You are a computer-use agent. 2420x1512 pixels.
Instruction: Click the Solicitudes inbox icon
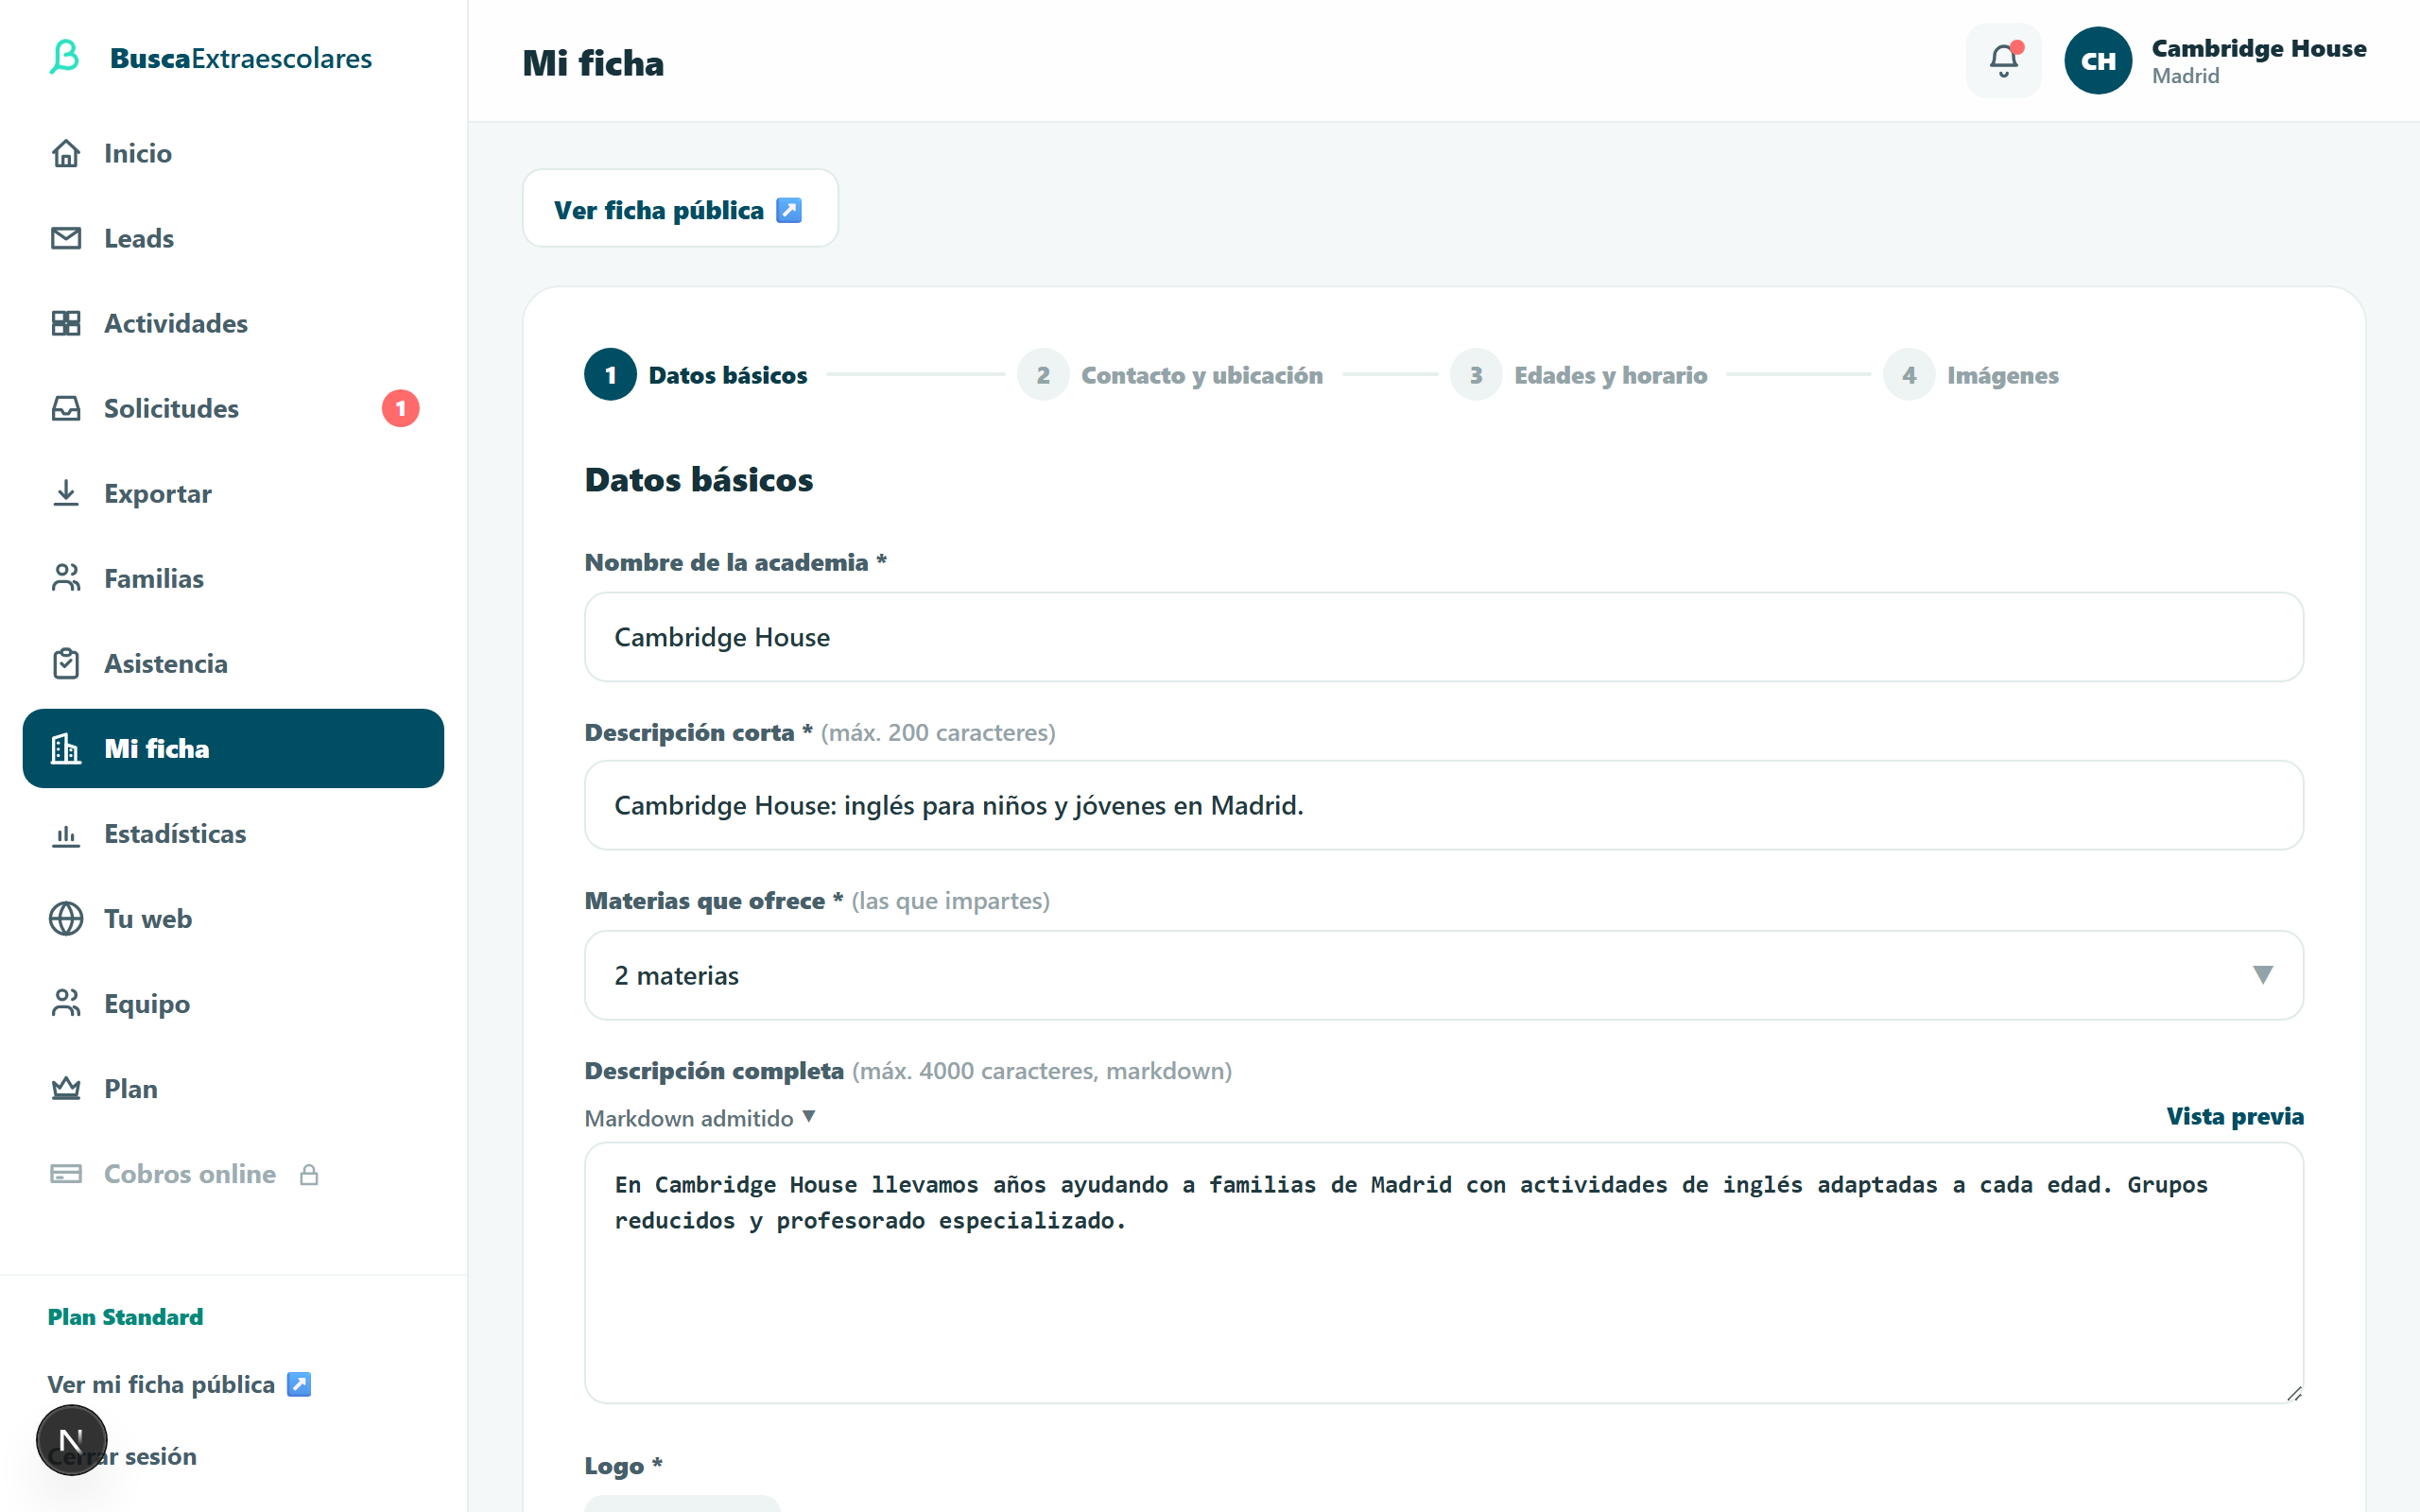(x=66, y=408)
